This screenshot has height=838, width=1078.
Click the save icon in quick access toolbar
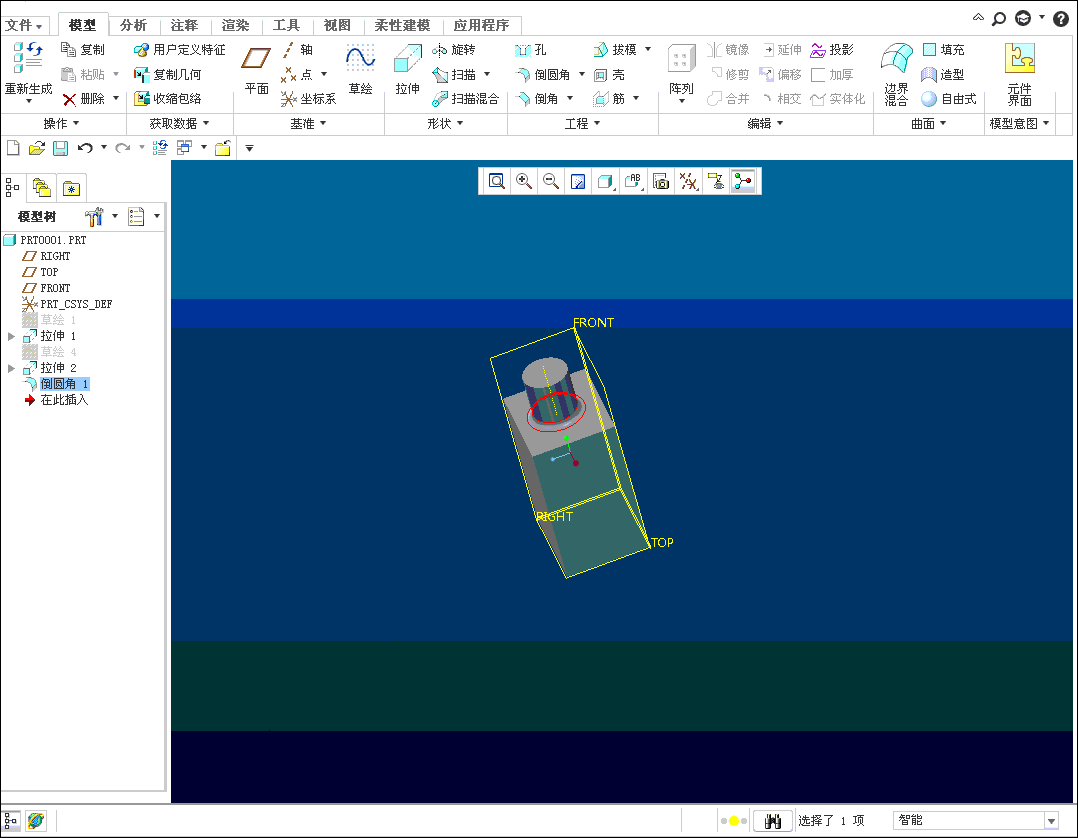pyautogui.click(x=60, y=148)
